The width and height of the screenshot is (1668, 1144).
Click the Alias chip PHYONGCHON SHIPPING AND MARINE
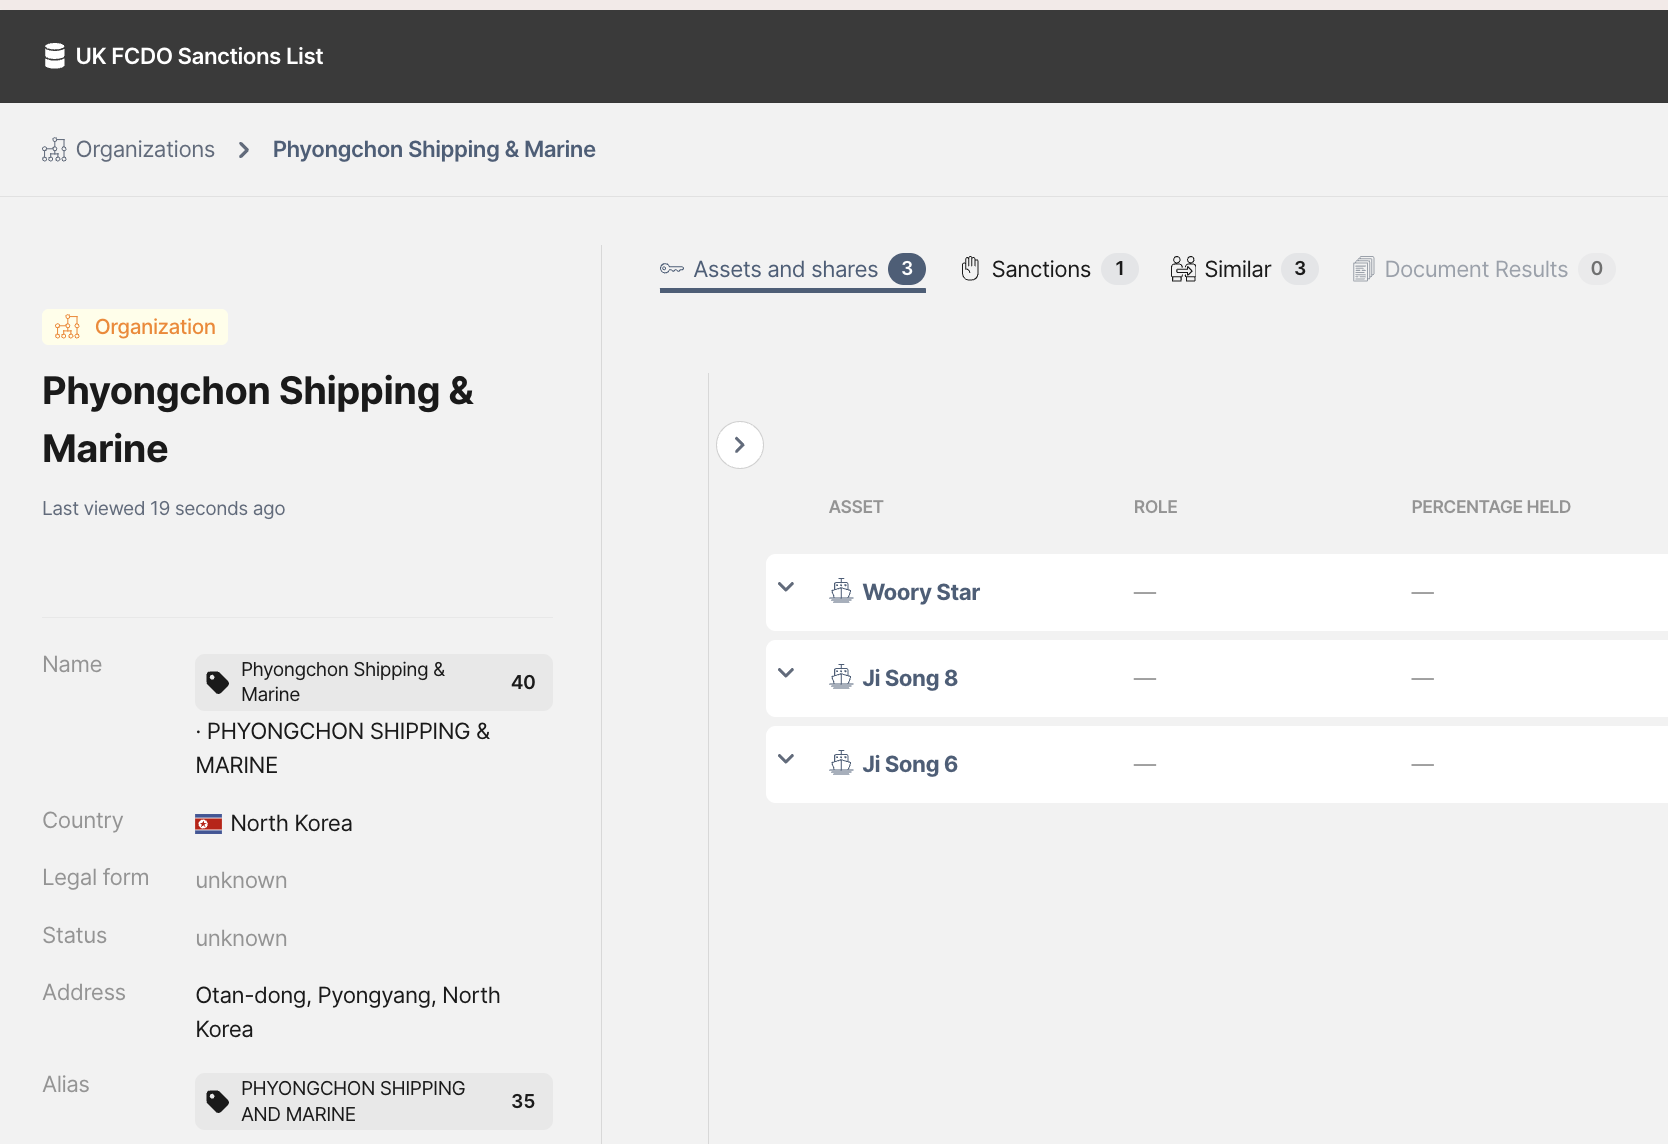[374, 1102]
